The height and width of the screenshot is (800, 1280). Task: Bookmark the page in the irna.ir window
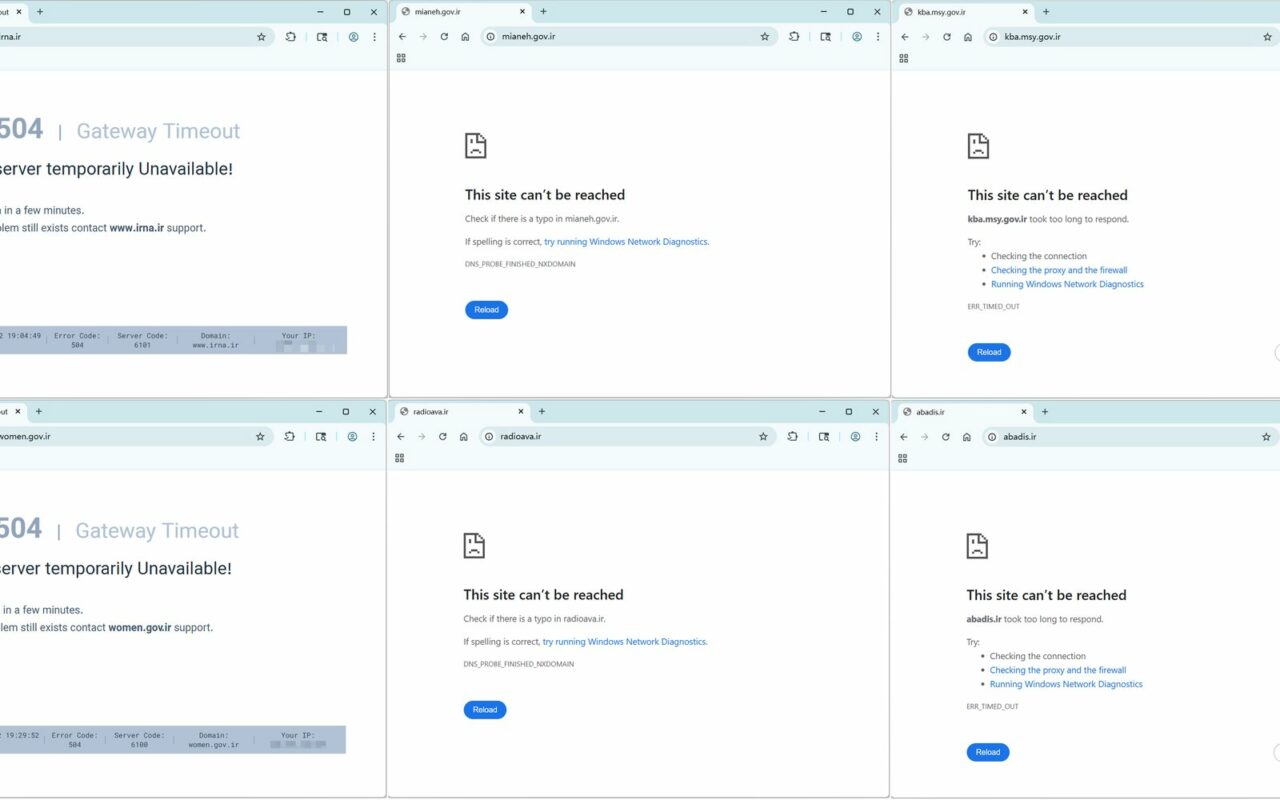coord(261,37)
